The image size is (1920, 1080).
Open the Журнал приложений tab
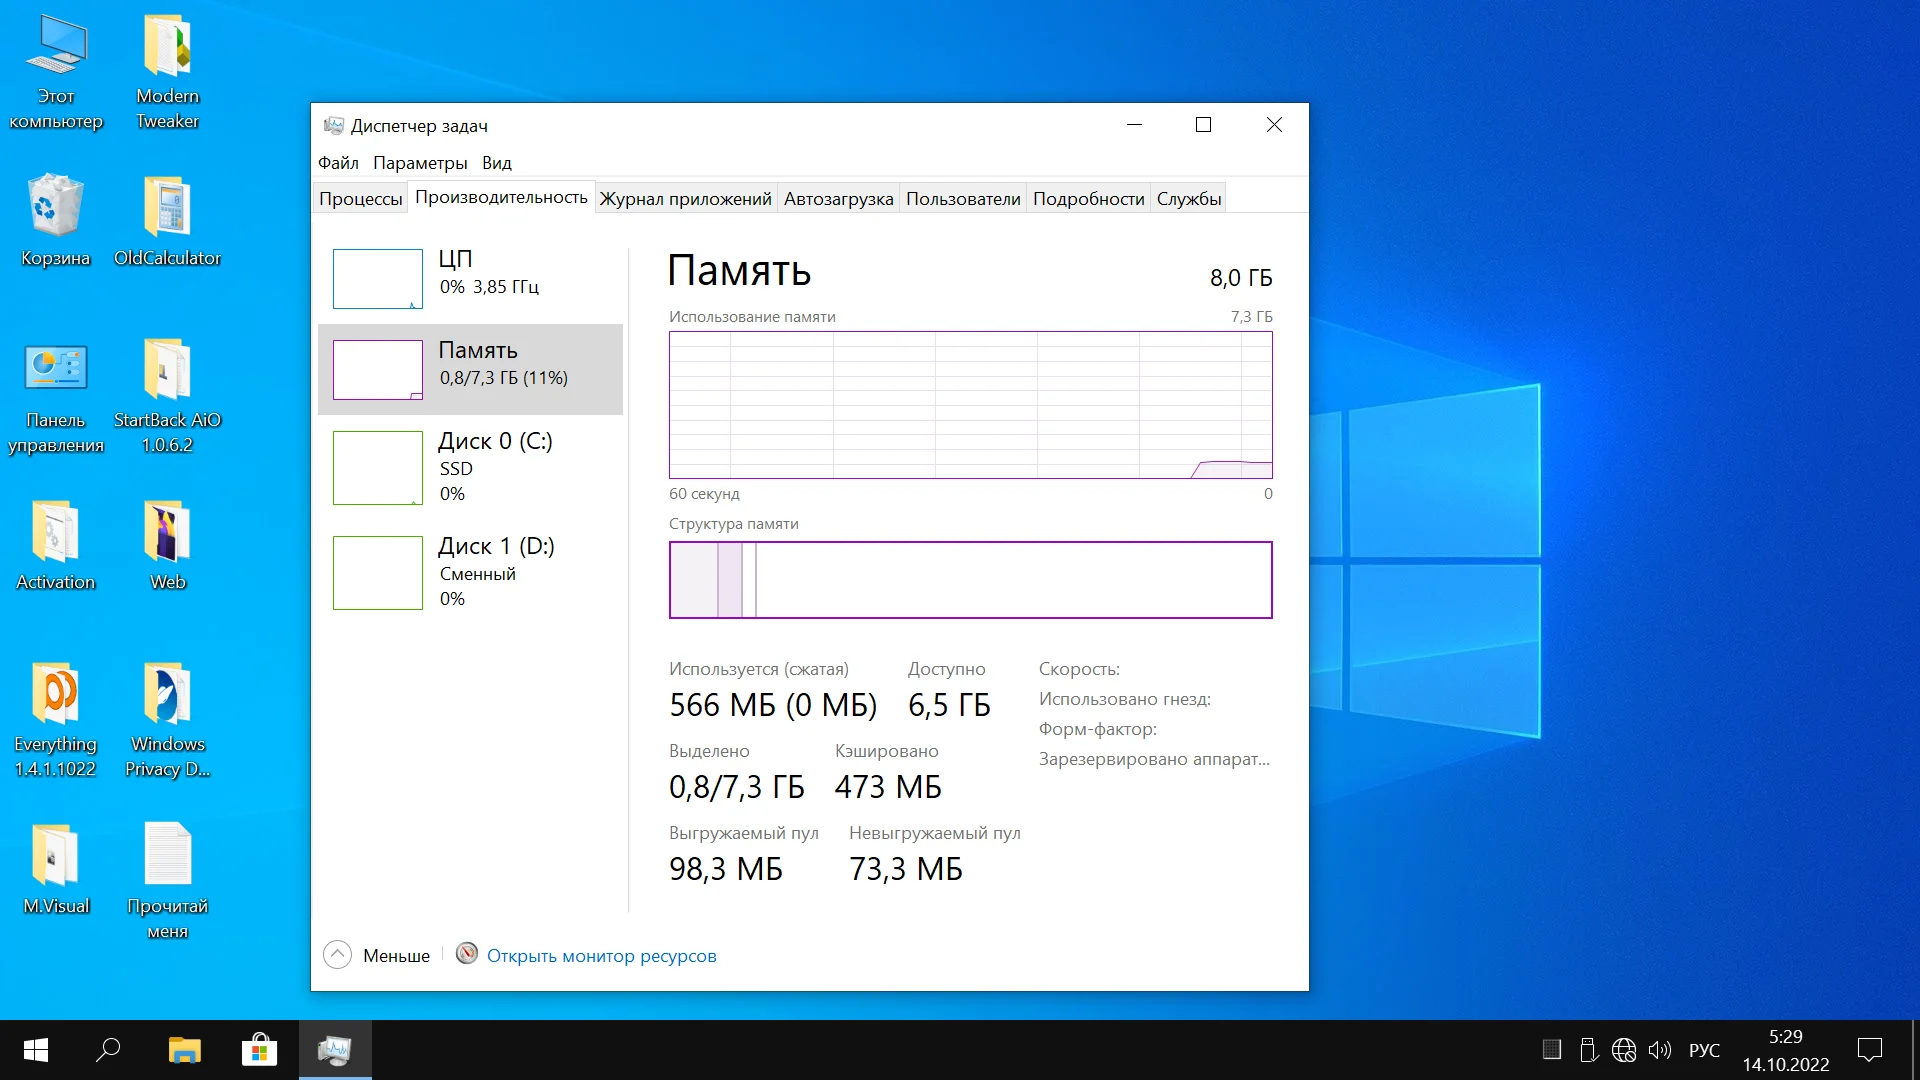[685, 198]
